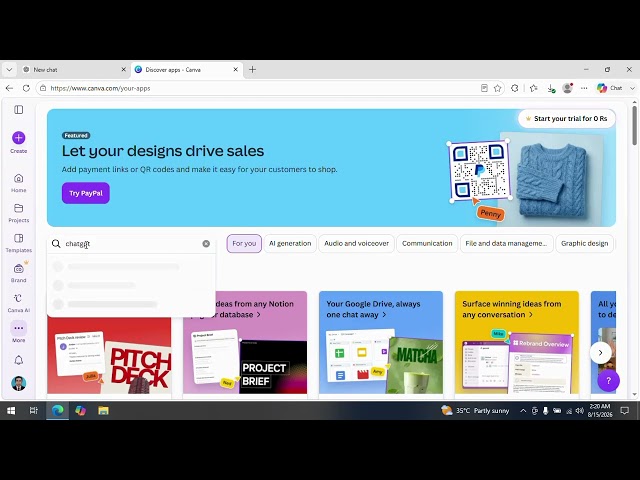
Task: Reload the page with refresh icon
Action: [26, 88]
